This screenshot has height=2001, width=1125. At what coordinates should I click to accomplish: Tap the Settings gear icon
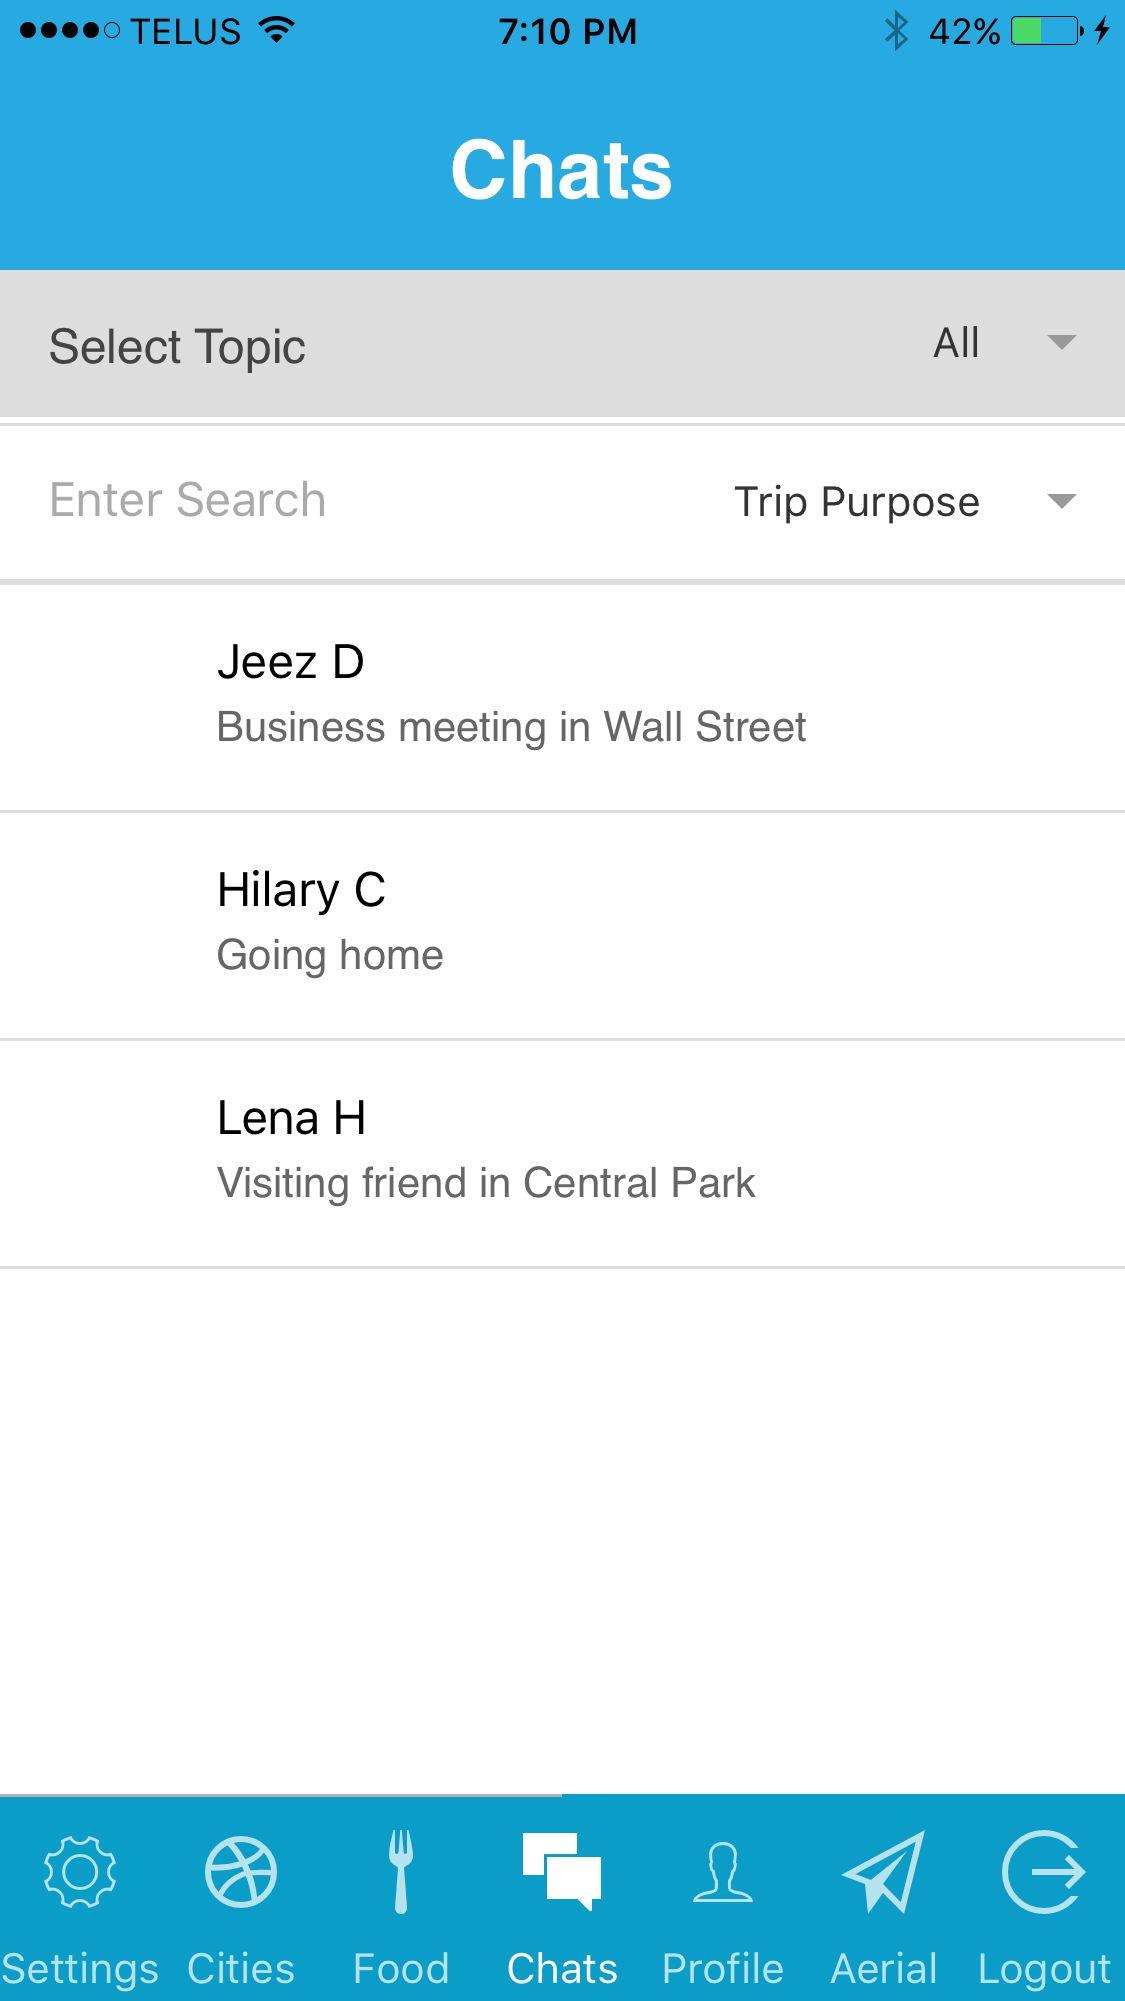click(x=80, y=1872)
